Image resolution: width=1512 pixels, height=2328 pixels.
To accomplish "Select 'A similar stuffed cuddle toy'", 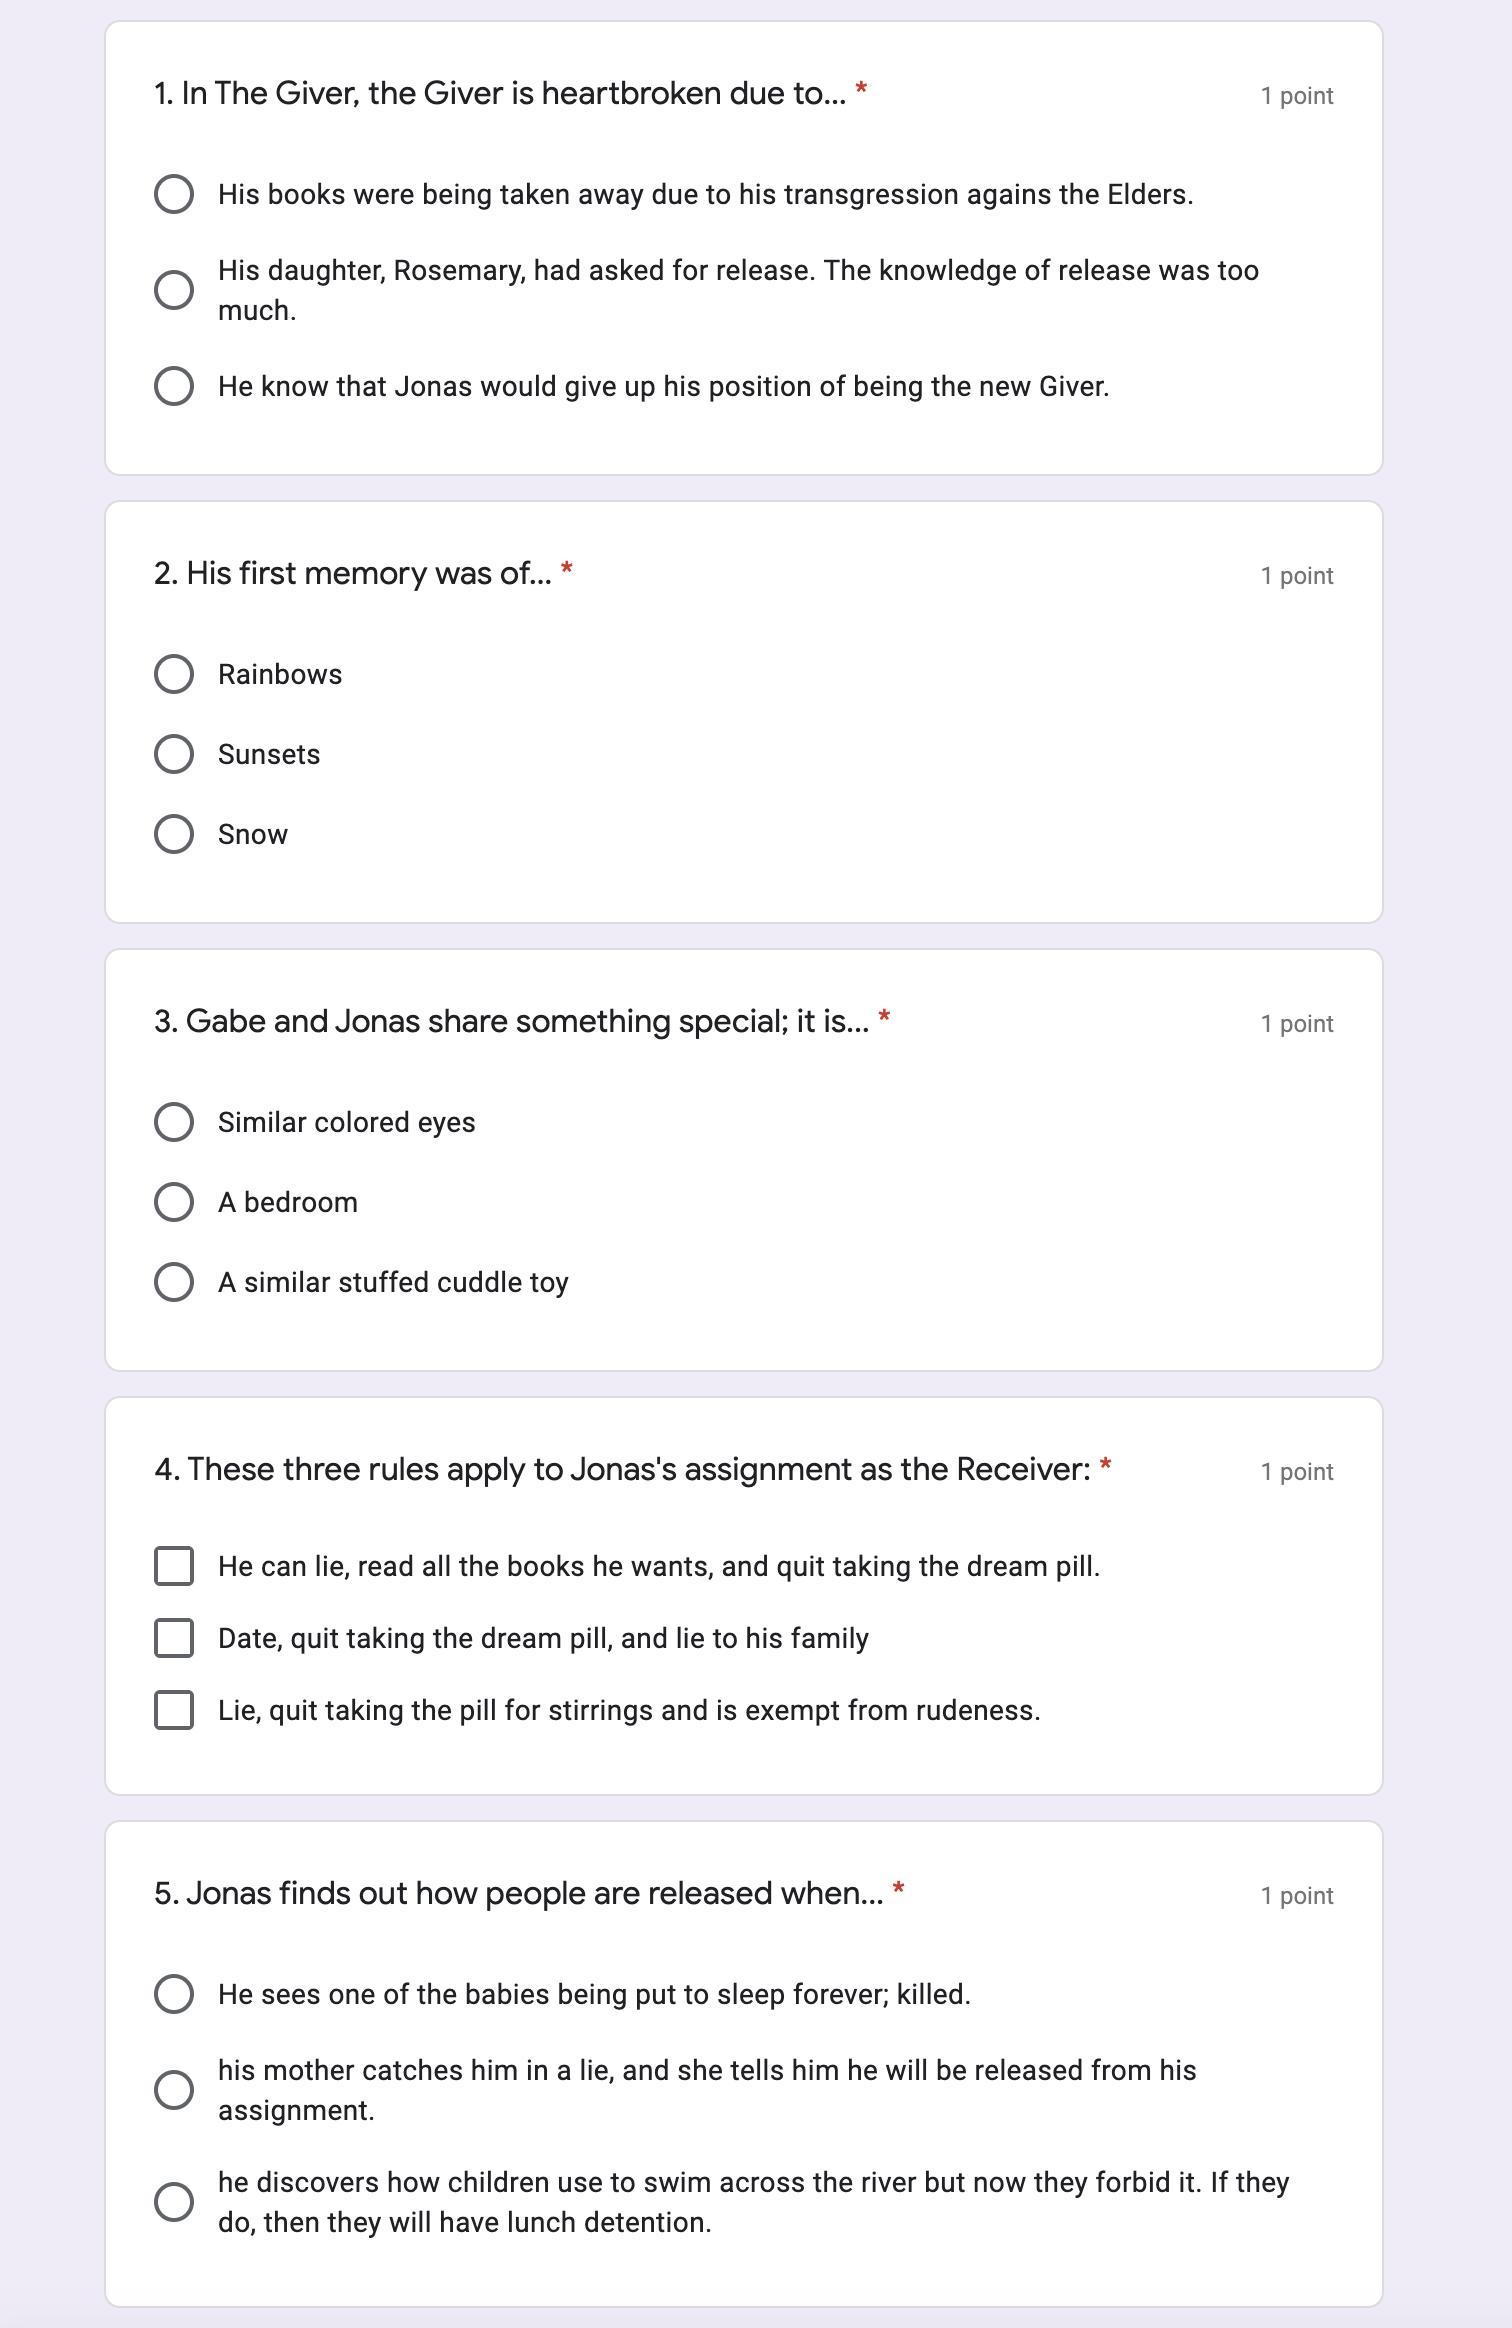I will click(174, 1282).
